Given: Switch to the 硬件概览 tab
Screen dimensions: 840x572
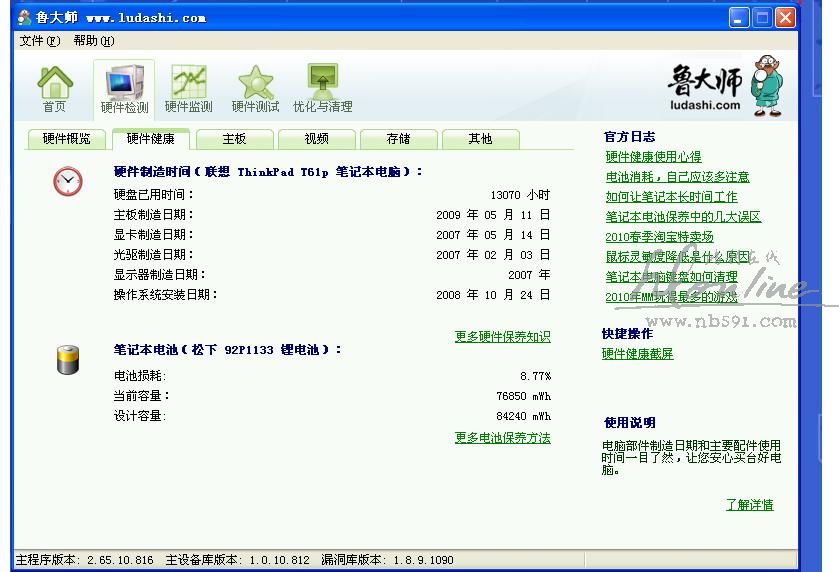Looking at the screenshot, I should [x=66, y=139].
